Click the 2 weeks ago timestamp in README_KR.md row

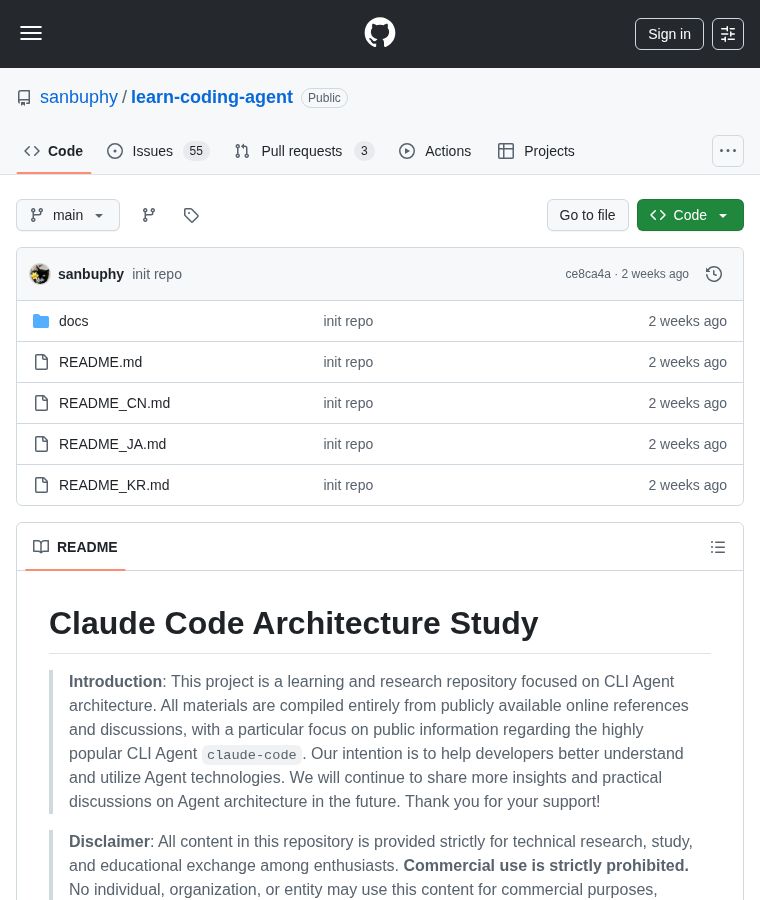tap(687, 485)
